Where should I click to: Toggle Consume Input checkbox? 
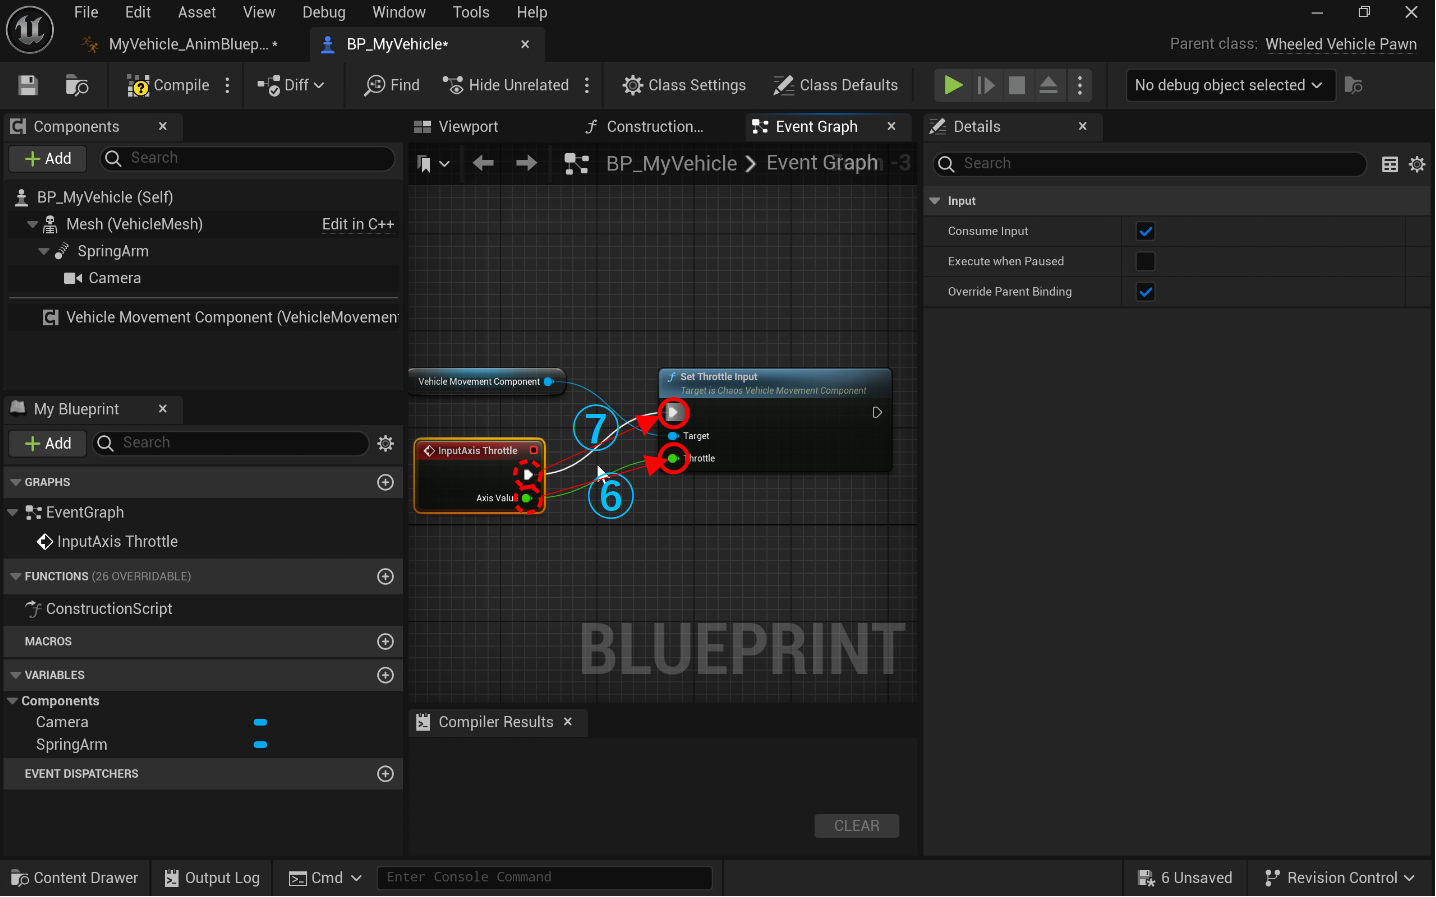point(1146,231)
